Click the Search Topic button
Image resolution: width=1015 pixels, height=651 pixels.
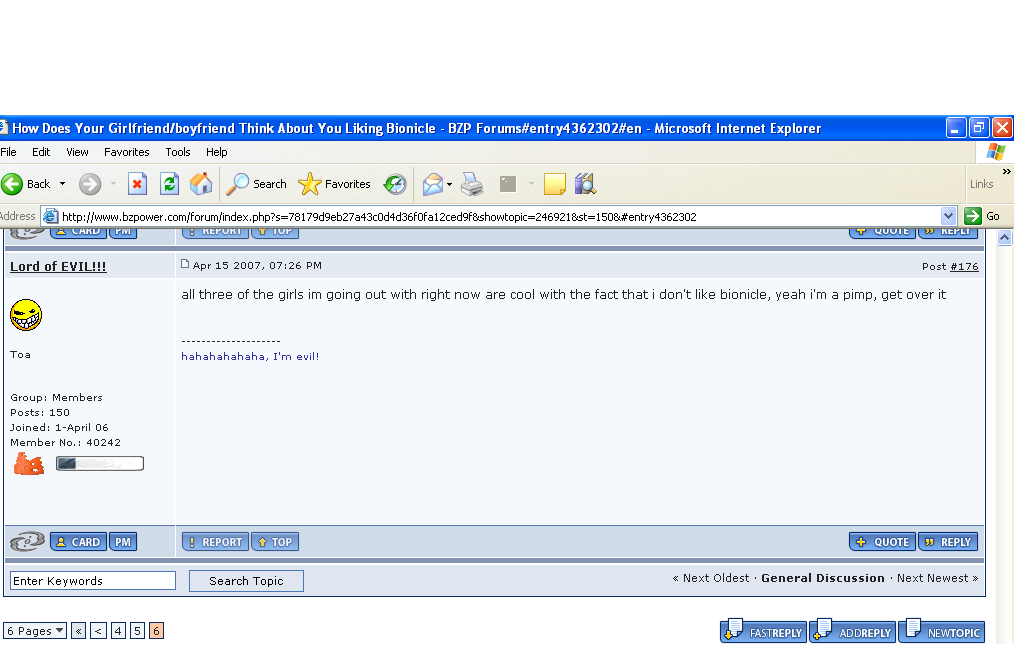pos(246,581)
